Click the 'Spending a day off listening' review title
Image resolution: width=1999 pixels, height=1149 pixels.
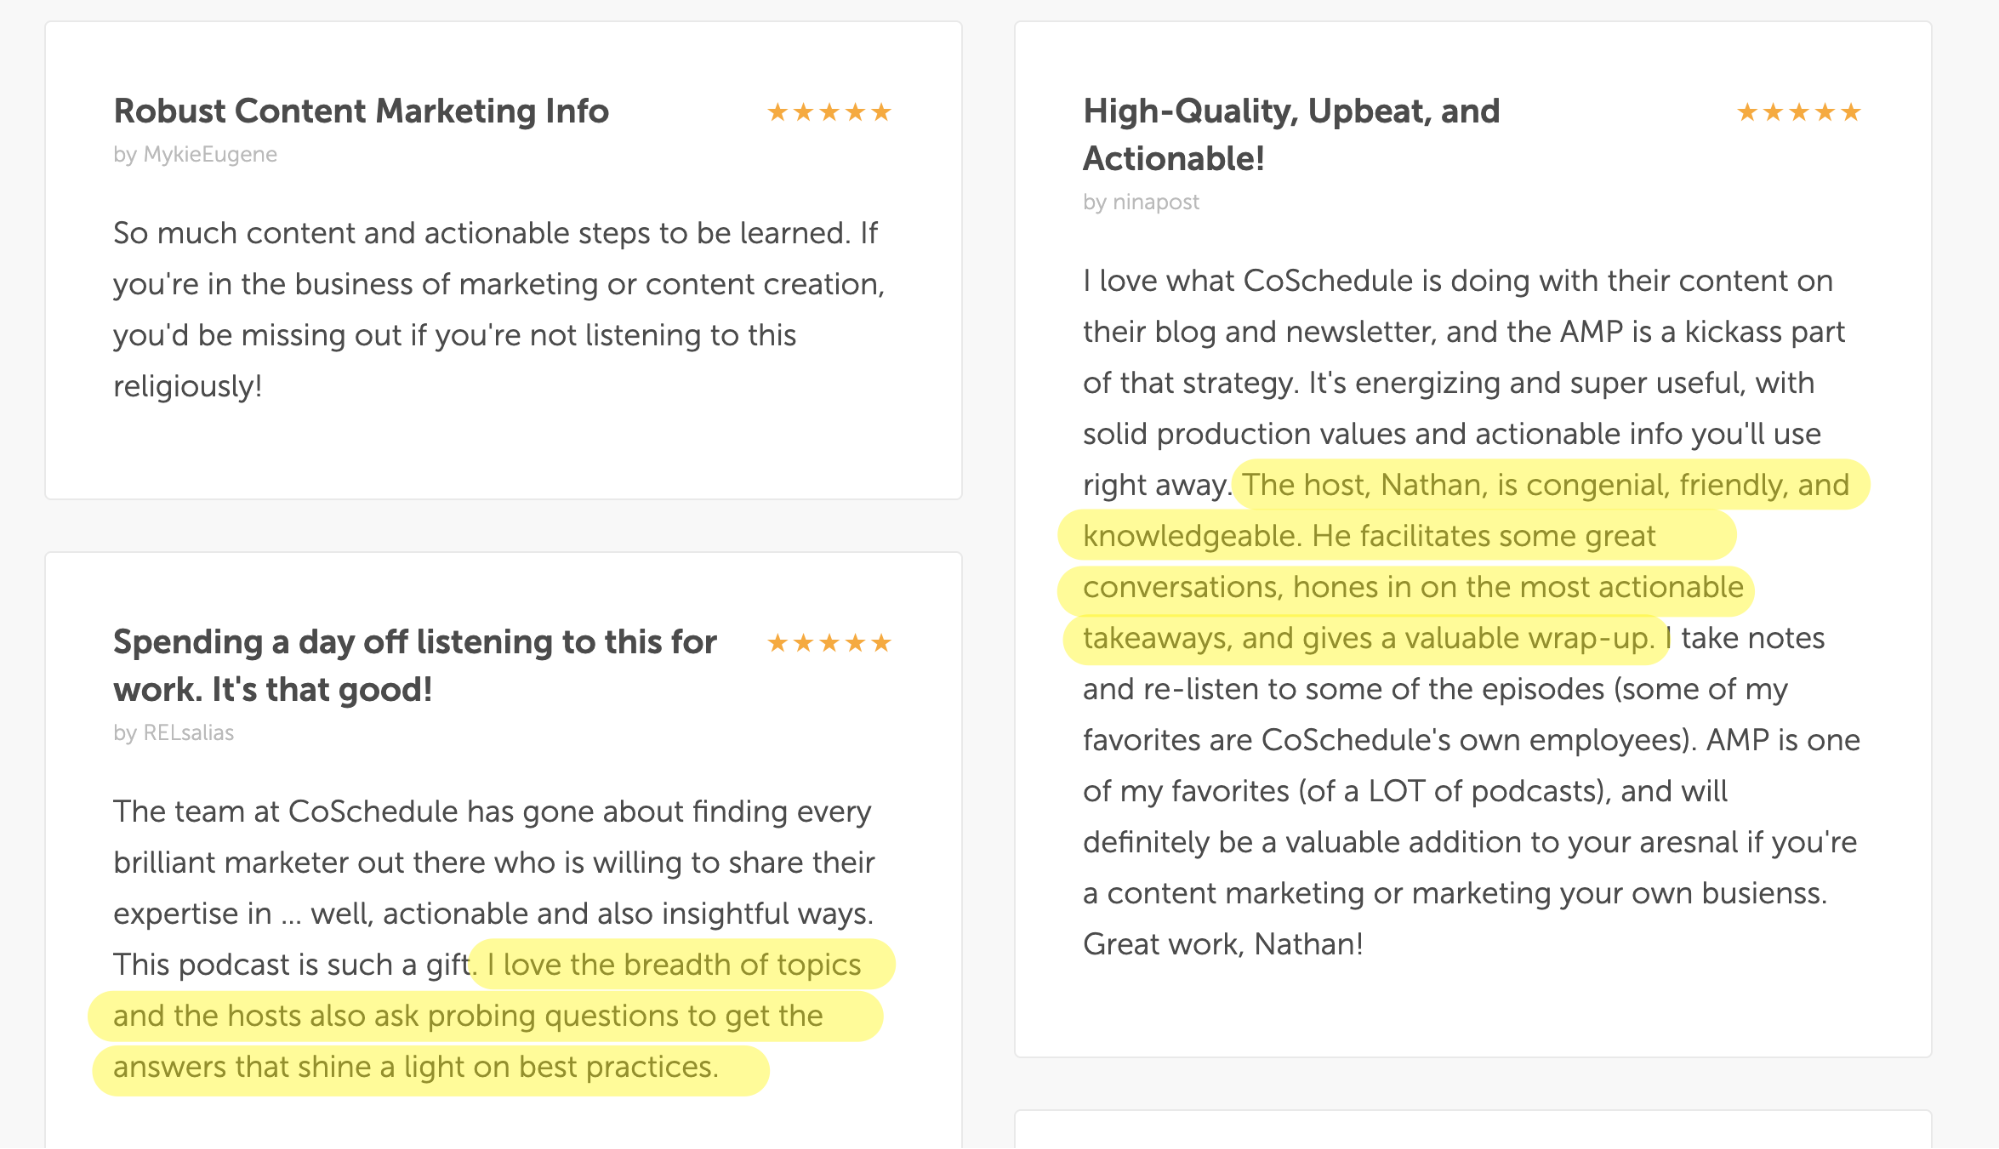[415, 666]
